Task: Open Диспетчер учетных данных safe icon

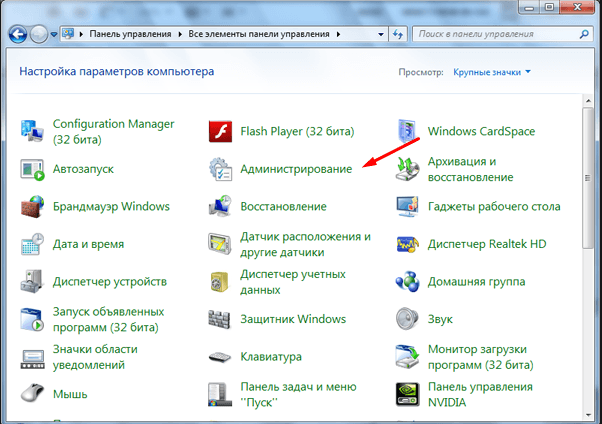Action: click(x=220, y=282)
